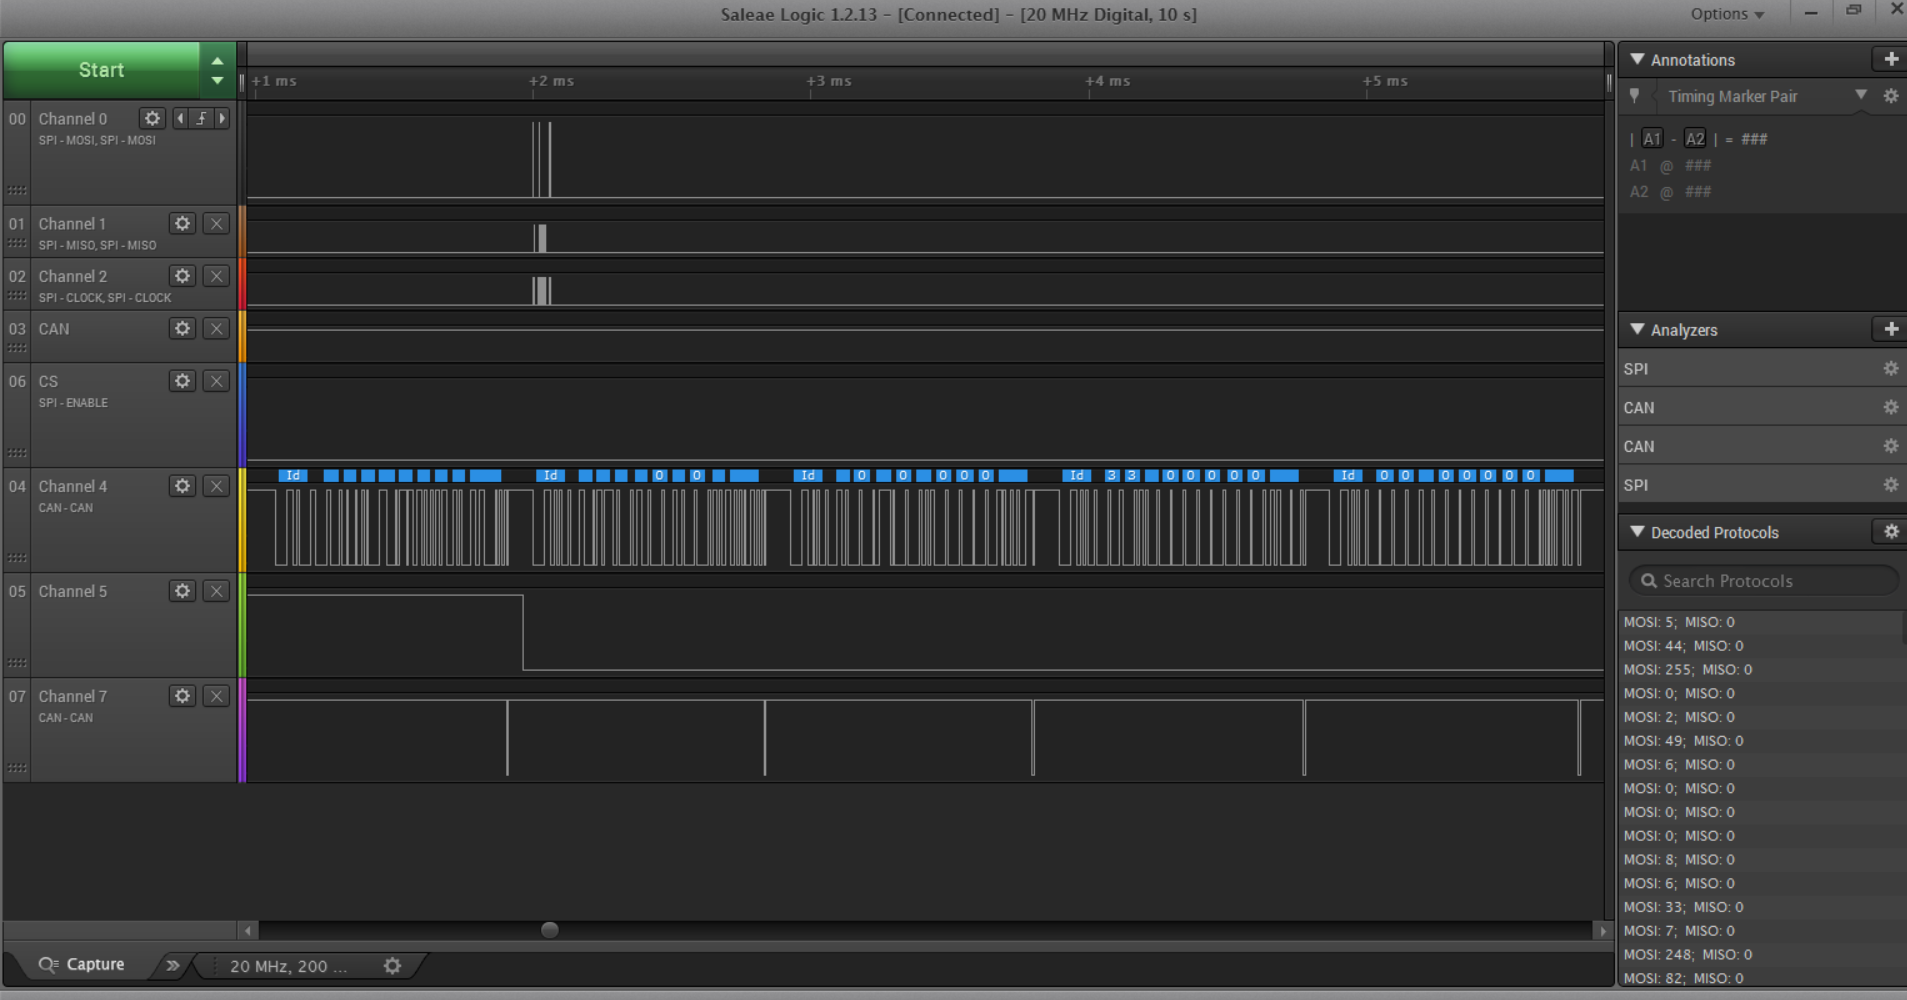Image resolution: width=1907 pixels, height=1000 pixels.
Task: Jump to next edge on Channel 0
Action: click(x=222, y=118)
